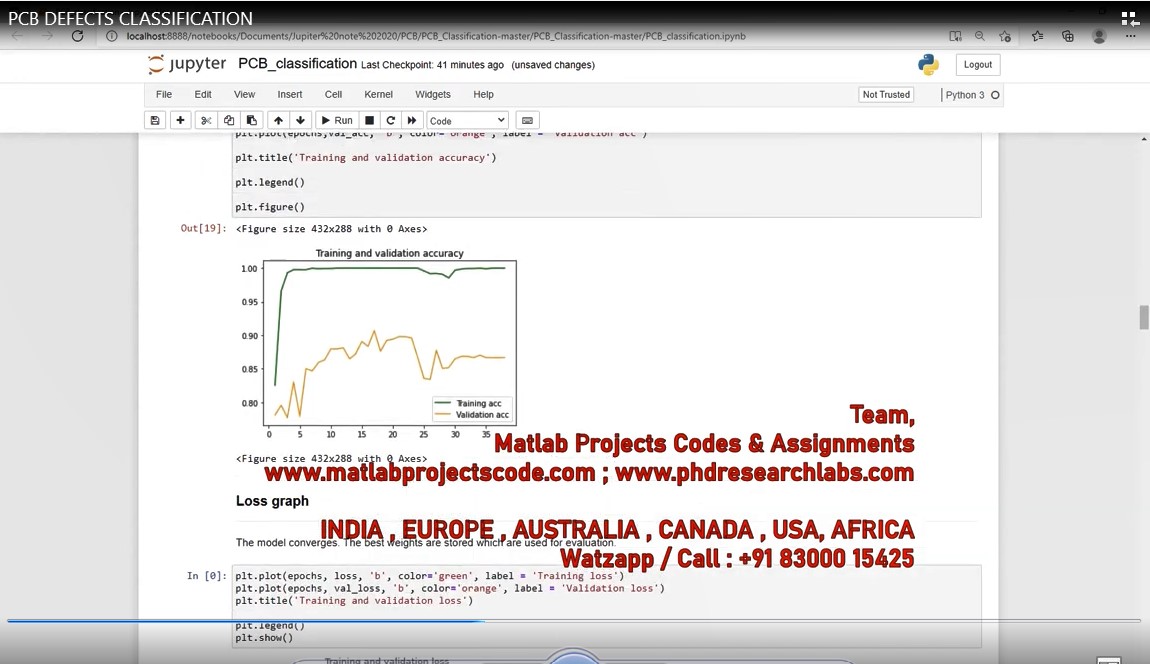Click the site information icon in address bar

coord(111,36)
